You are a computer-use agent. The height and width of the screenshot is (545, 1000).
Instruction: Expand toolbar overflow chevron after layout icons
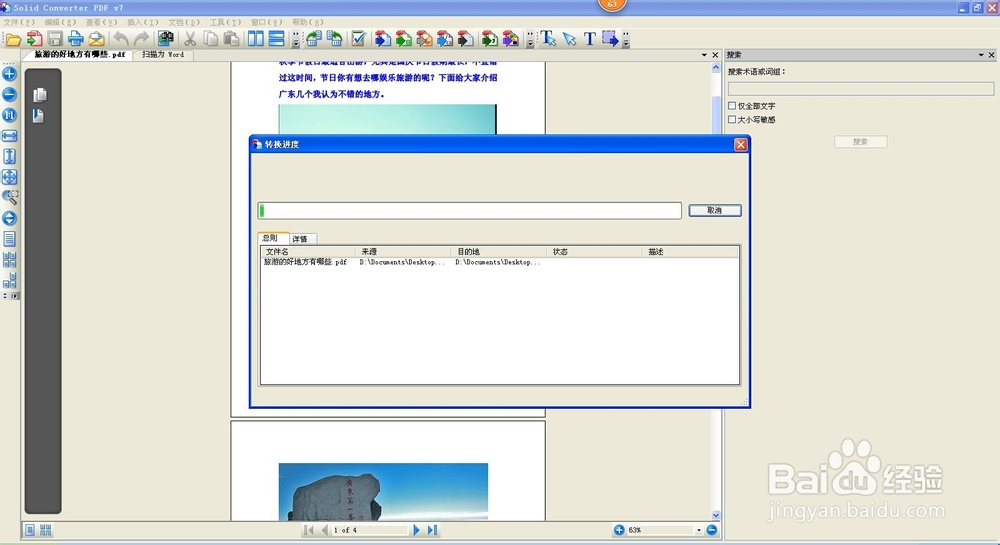coord(295,40)
